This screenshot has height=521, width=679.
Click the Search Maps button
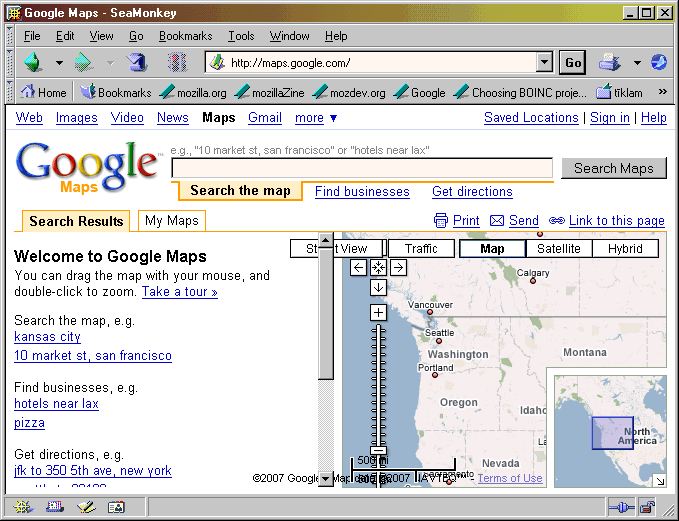click(614, 168)
